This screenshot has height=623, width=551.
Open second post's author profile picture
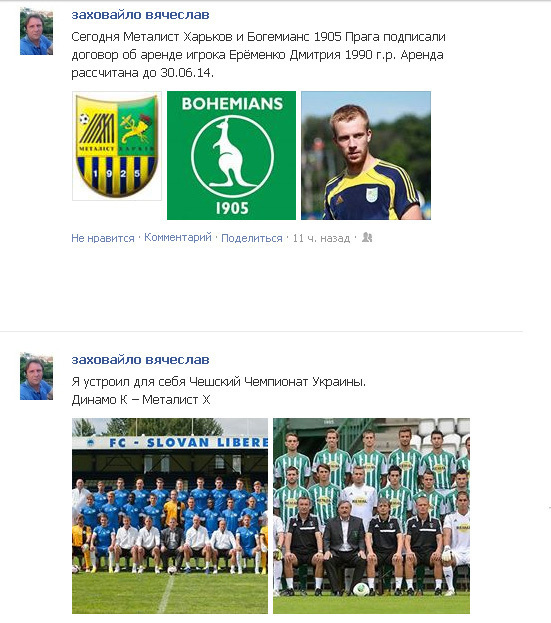click(37, 376)
